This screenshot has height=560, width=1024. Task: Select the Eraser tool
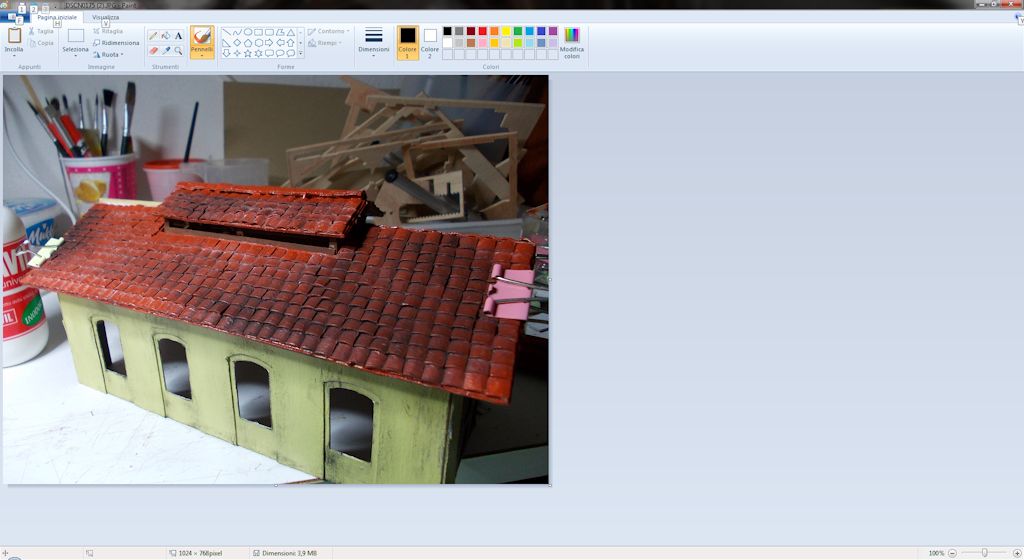pyautogui.click(x=153, y=50)
